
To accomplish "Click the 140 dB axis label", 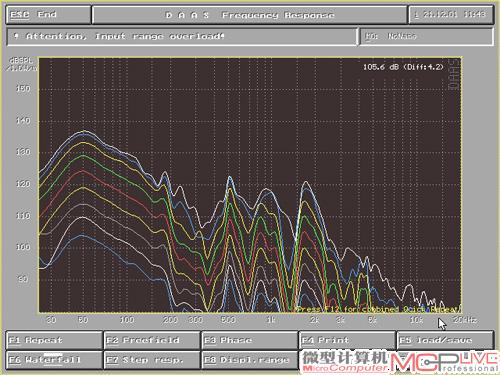I will [23, 120].
